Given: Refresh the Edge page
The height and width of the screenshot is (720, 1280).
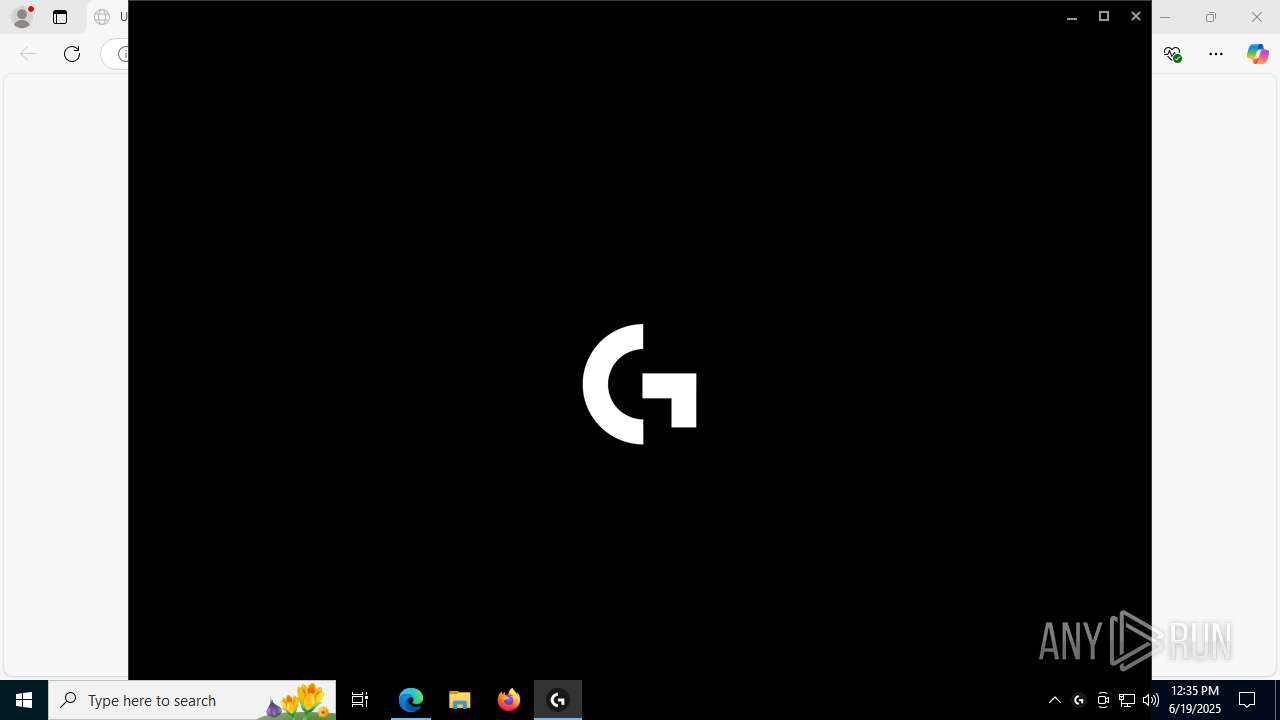Looking at the screenshot, I should [72, 54].
